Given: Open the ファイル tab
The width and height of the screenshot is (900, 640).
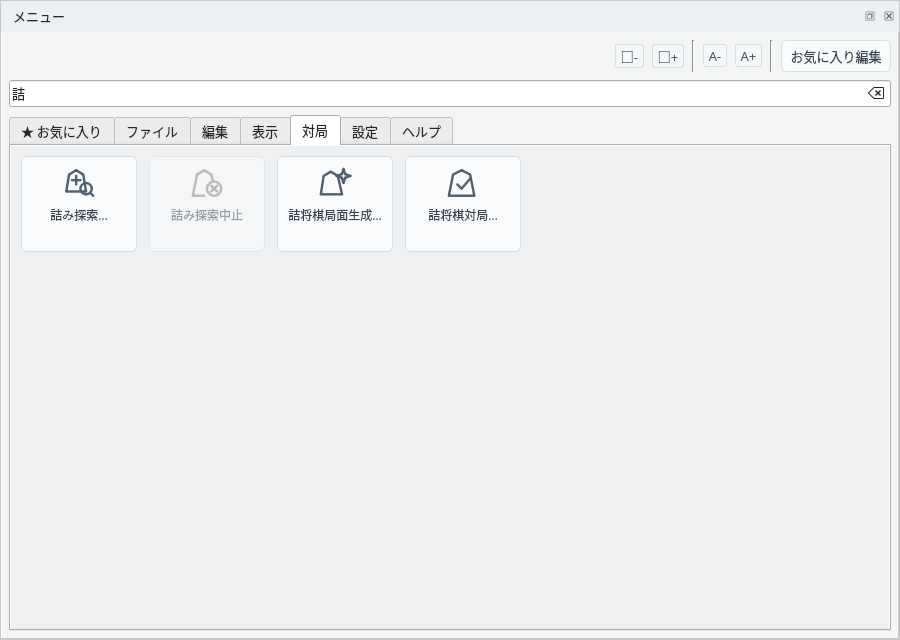Looking at the screenshot, I should point(152,131).
